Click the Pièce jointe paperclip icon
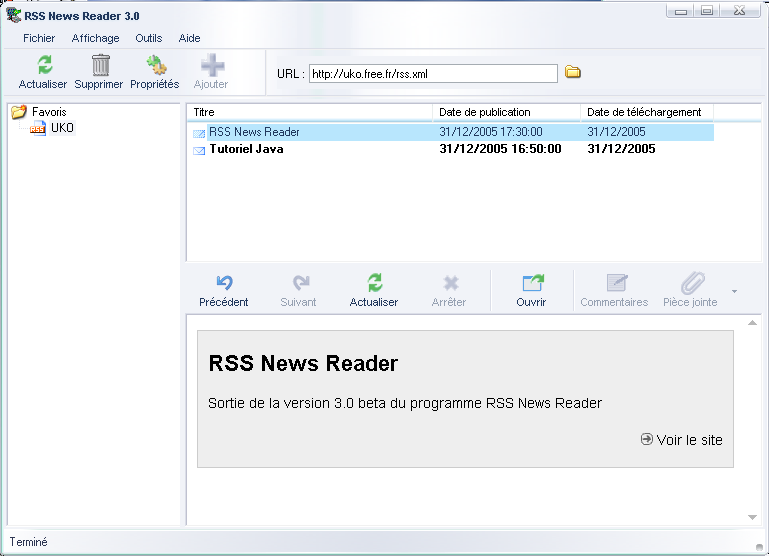Image resolution: width=769 pixels, height=556 pixels. (692, 282)
